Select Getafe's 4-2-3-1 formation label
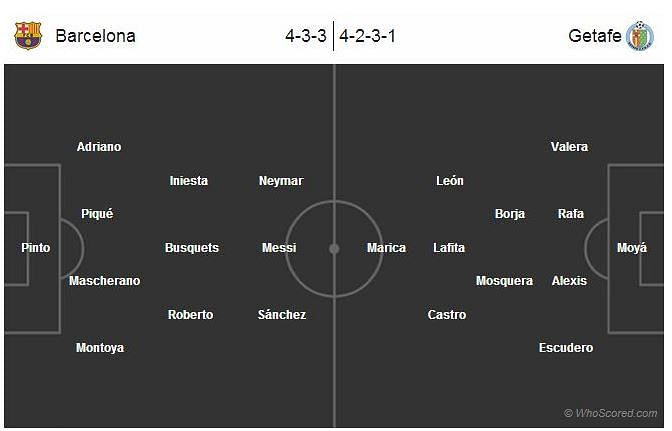This screenshot has height=431, width=672. pos(367,36)
